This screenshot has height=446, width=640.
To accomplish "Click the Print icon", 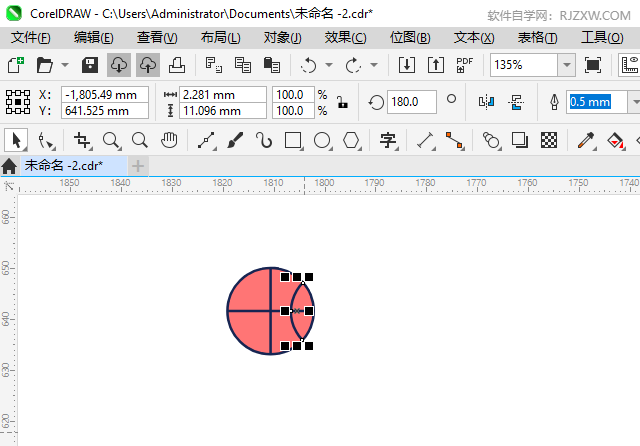I will 177,65.
